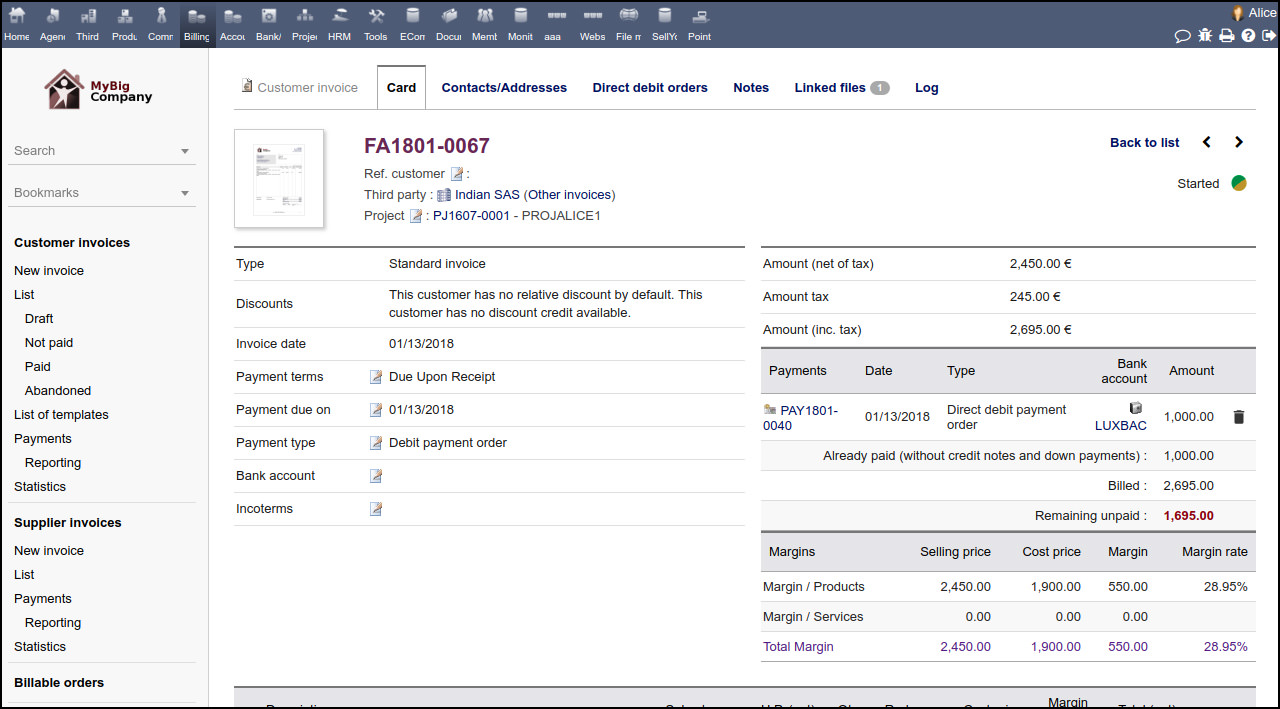The image size is (1280, 709).
Task: Click the Back to list link
Action: 1144,143
